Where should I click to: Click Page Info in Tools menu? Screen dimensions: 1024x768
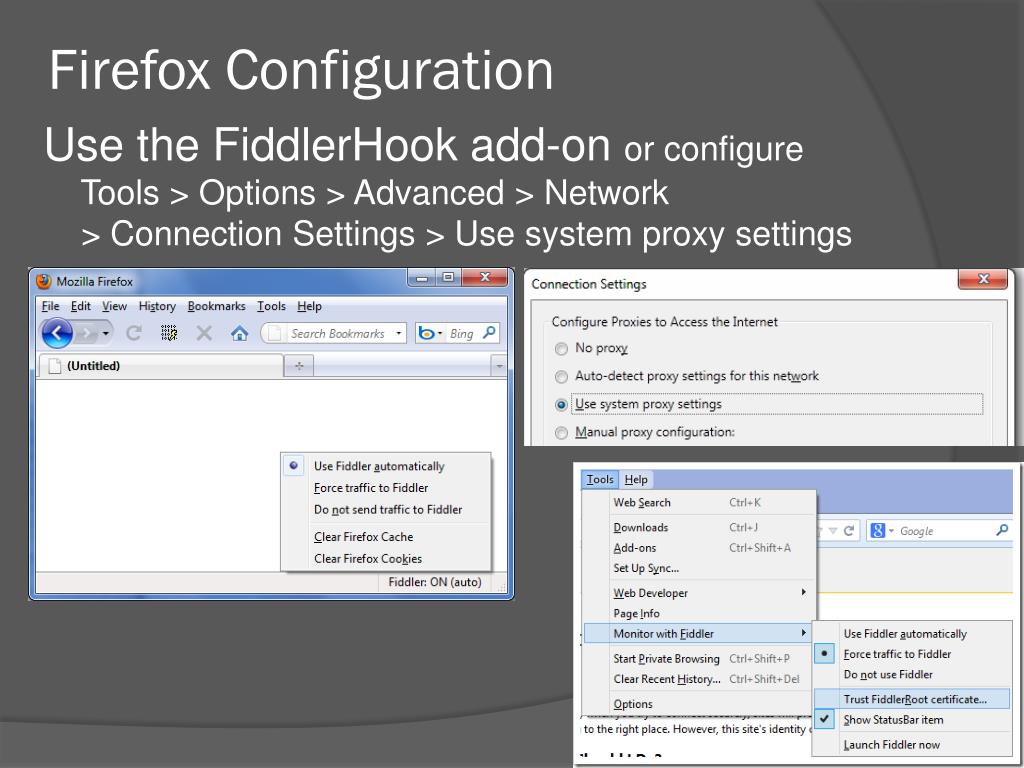pyautogui.click(x=699, y=613)
